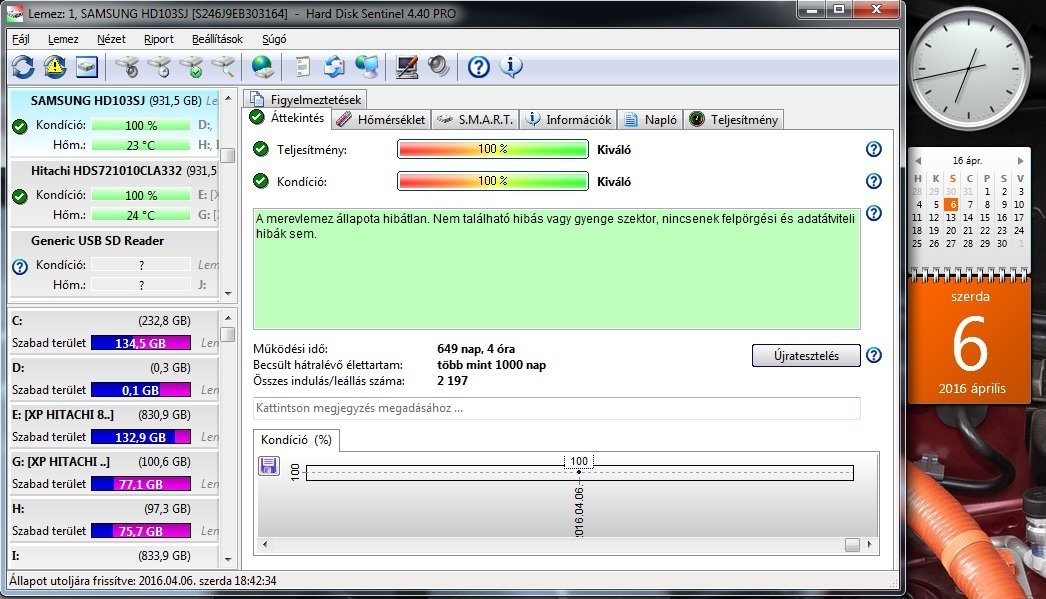Click the disk with magnifier surface test icon

click(x=223, y=67)
